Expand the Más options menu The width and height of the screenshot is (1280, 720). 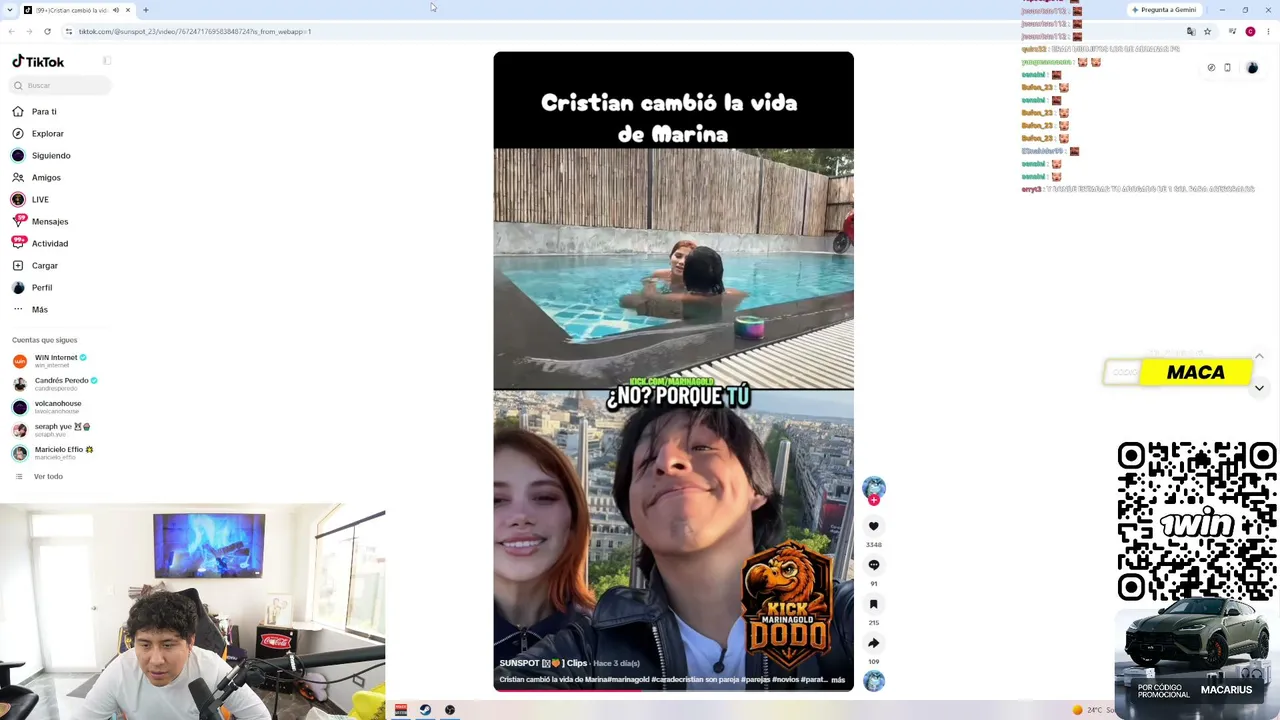point(40,309)
